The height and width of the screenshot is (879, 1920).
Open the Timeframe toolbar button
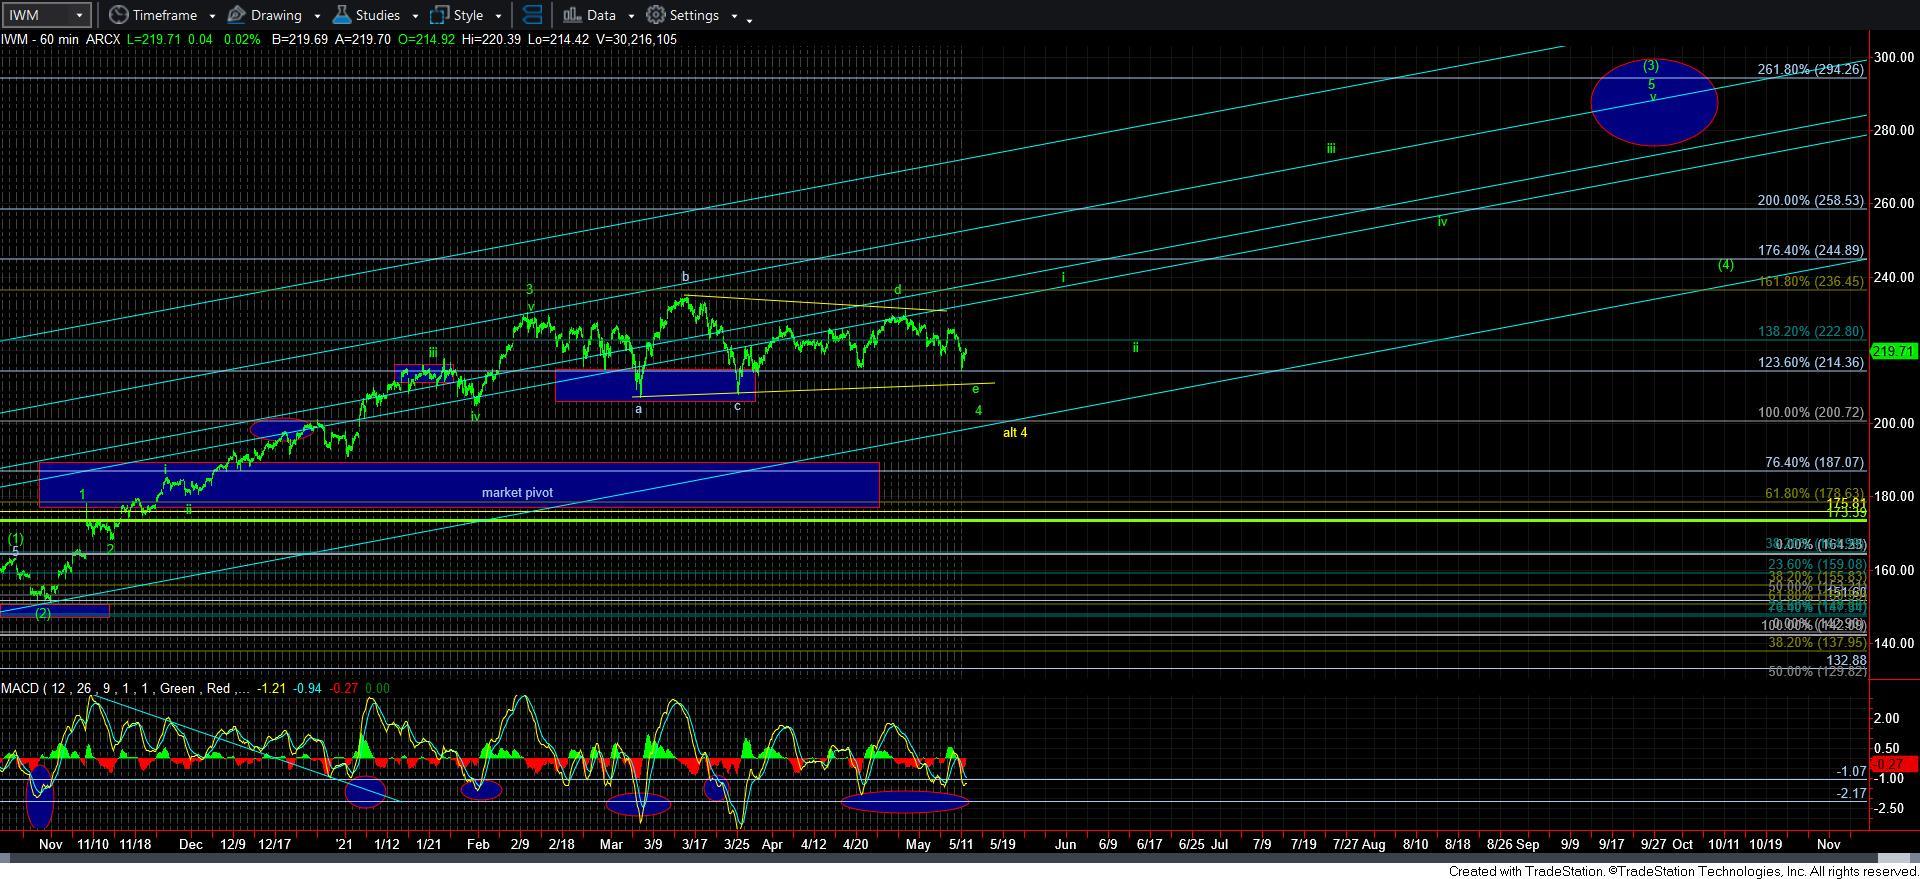click(x=153, y=15)
